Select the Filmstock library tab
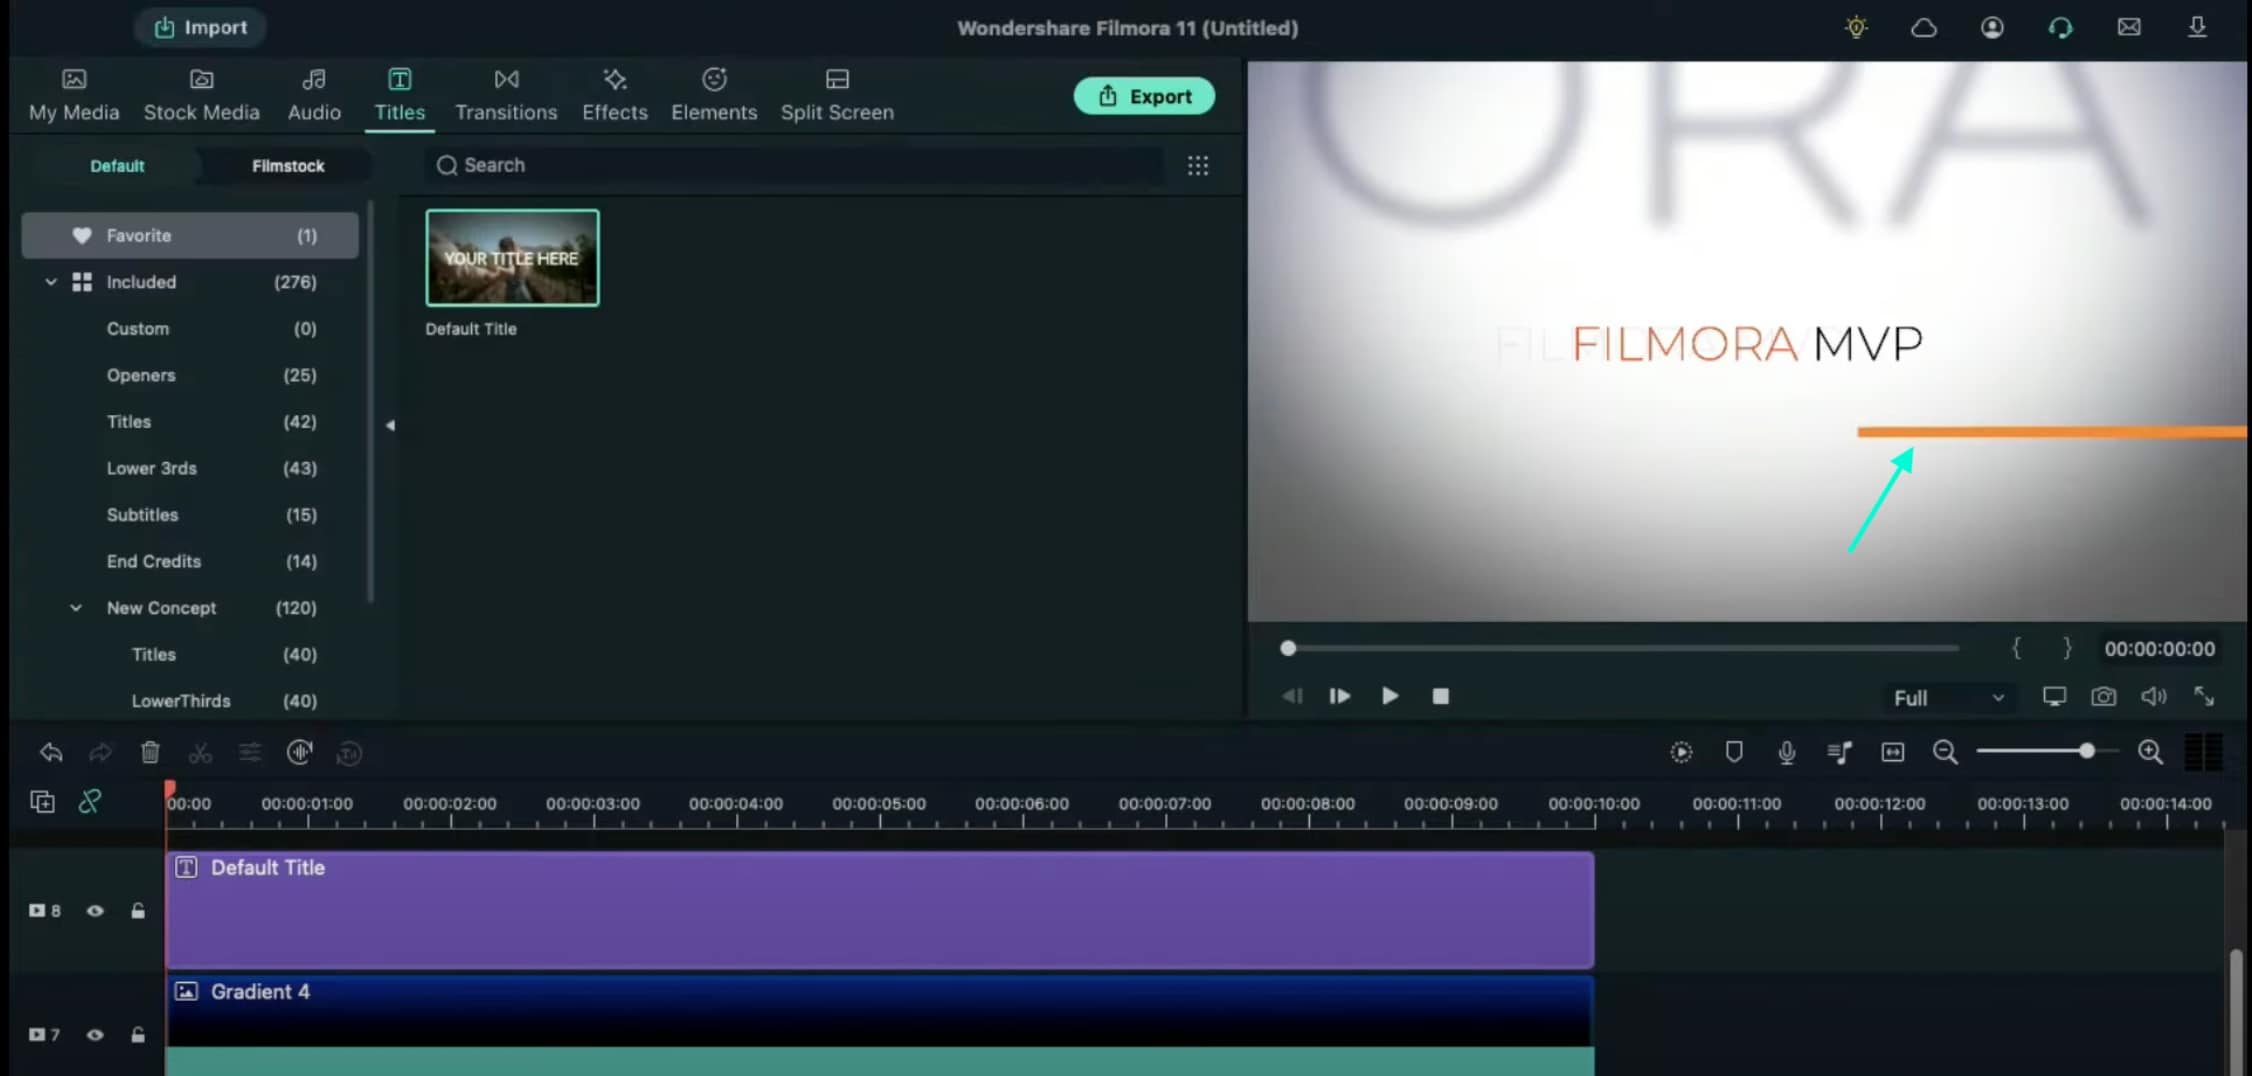2252x1076 pixels. point(288,166)
